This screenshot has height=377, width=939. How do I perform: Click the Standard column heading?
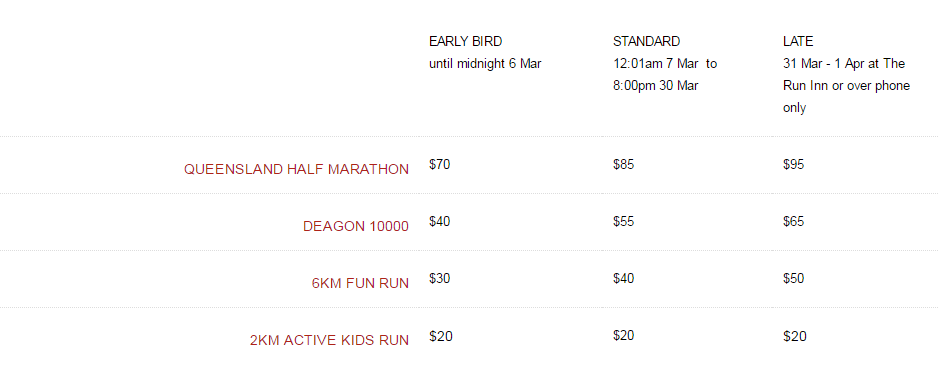[x=646, y=41]
